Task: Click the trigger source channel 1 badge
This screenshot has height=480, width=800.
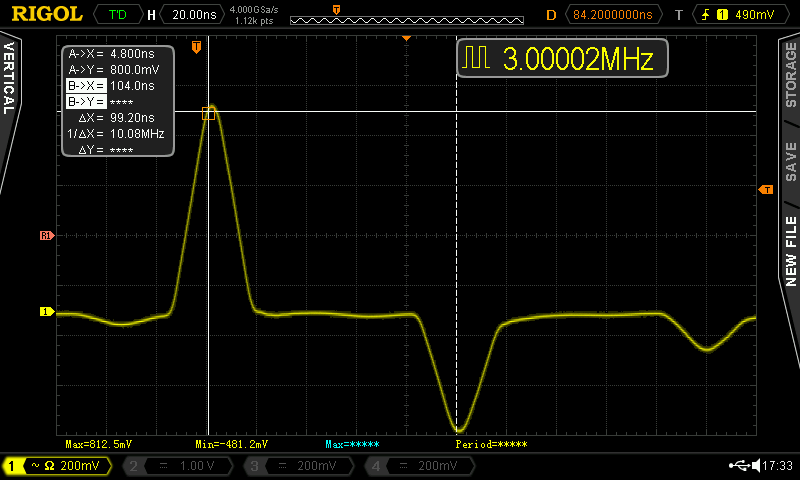Action: coord(722,14)
